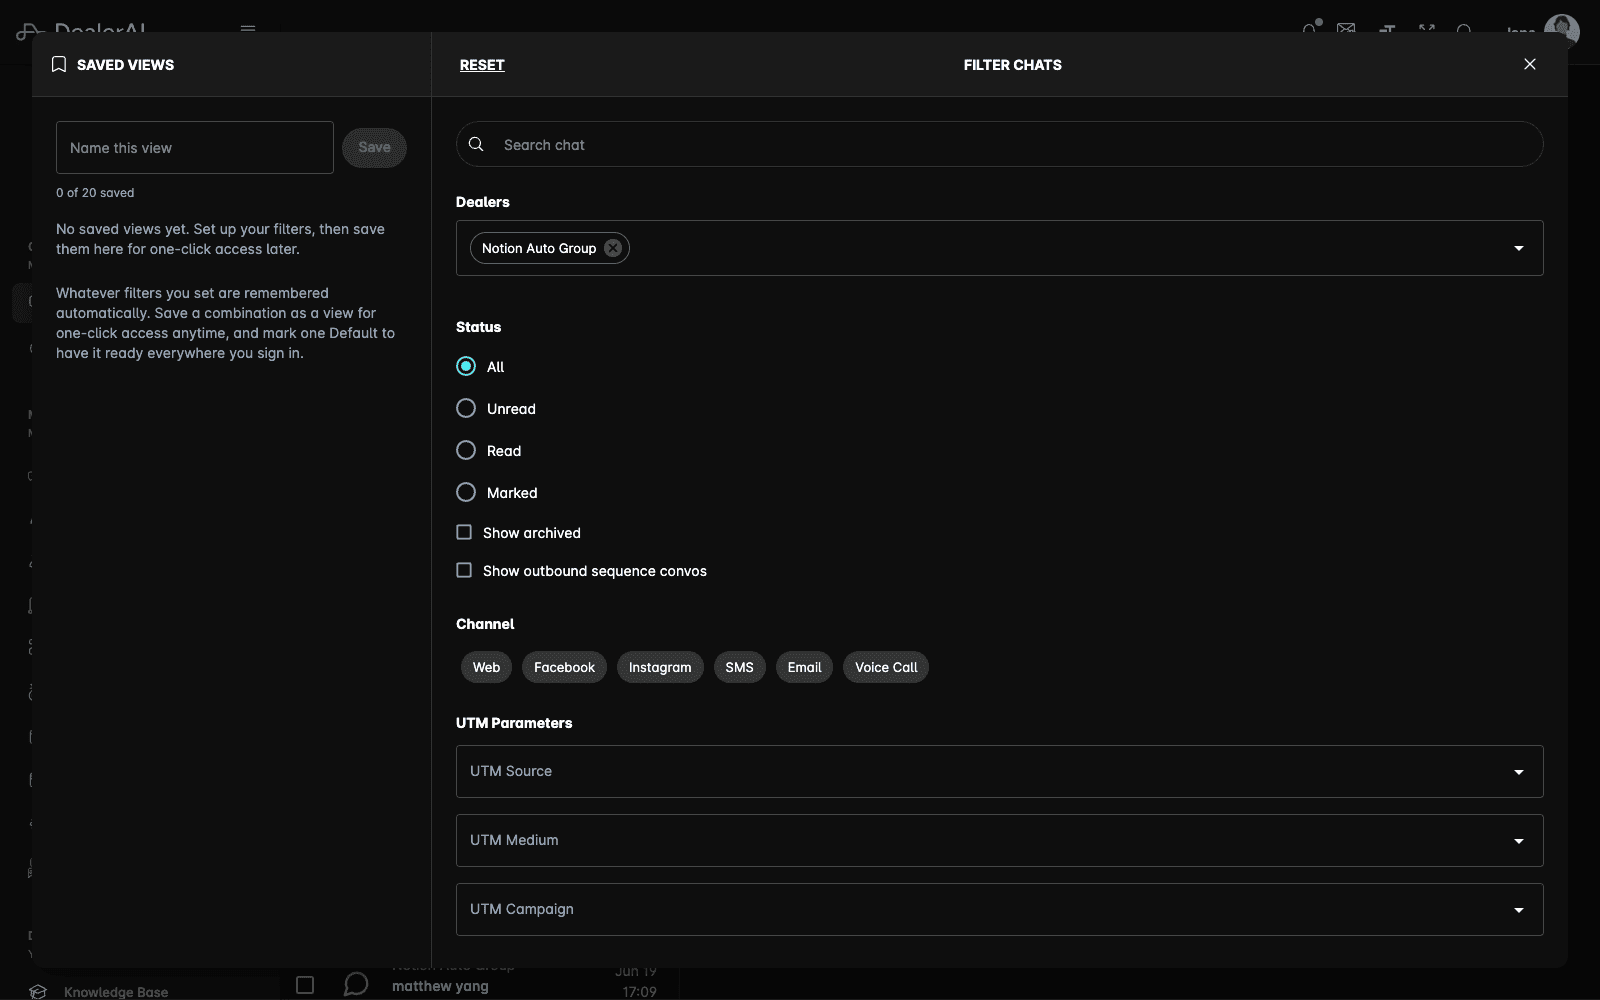Select the Email channel chip
Screen dimensions: 1600x1000
(x=804, y=667)
